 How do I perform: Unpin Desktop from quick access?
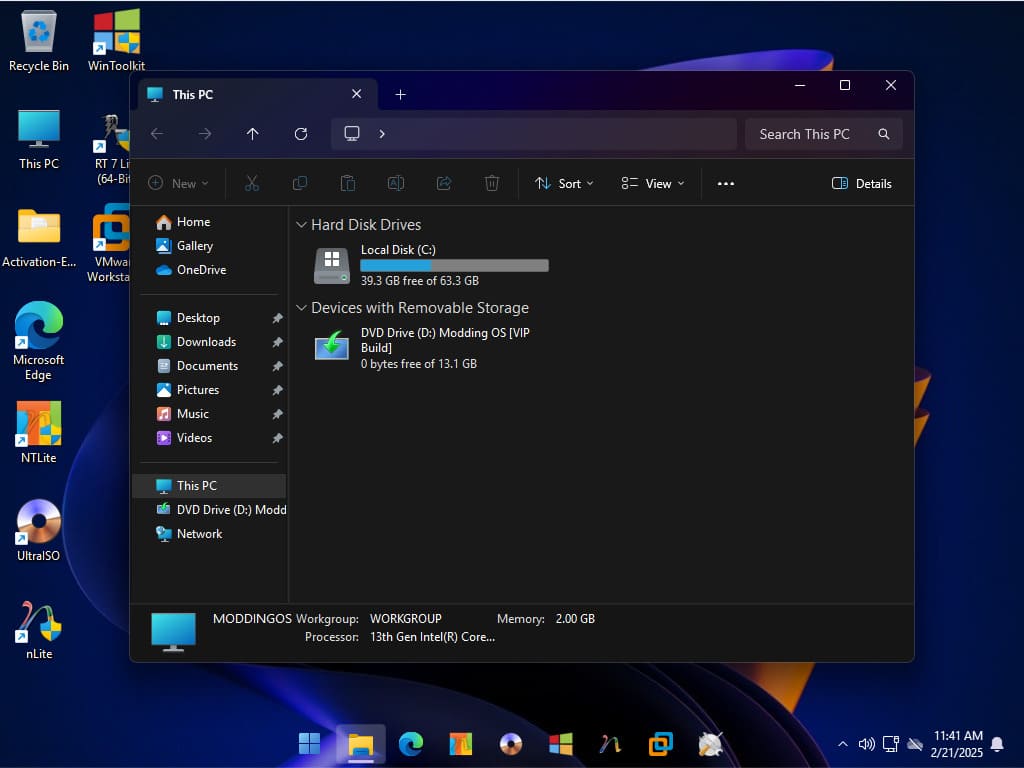[278, 318]
